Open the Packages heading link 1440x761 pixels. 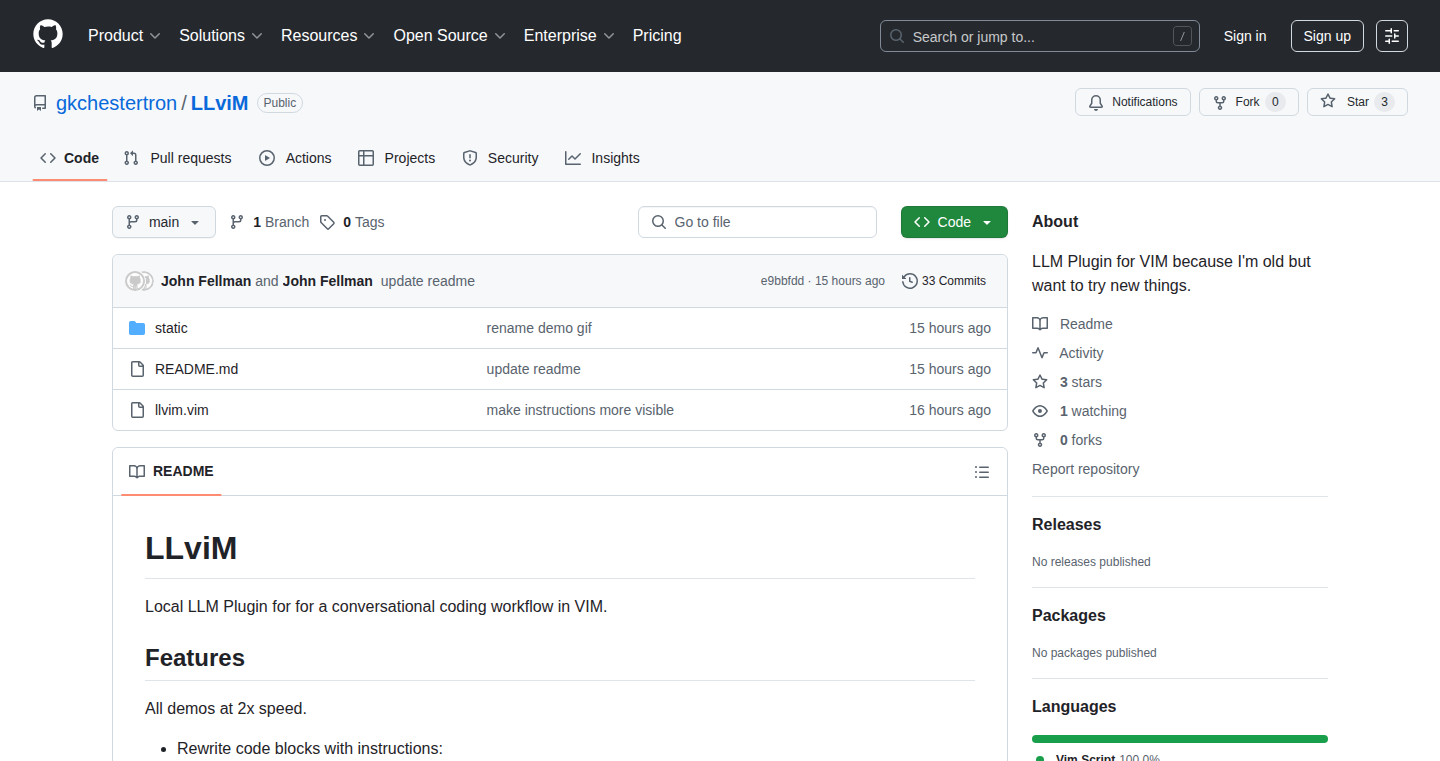(1069, 616)
